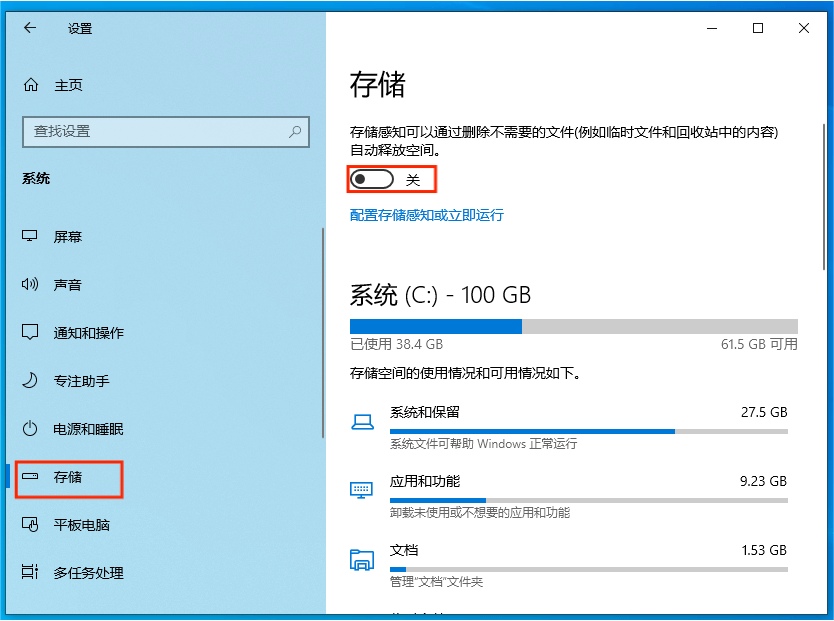Select the 专注助手 moon icon
The image size is (834, 621).
point(31,380)
